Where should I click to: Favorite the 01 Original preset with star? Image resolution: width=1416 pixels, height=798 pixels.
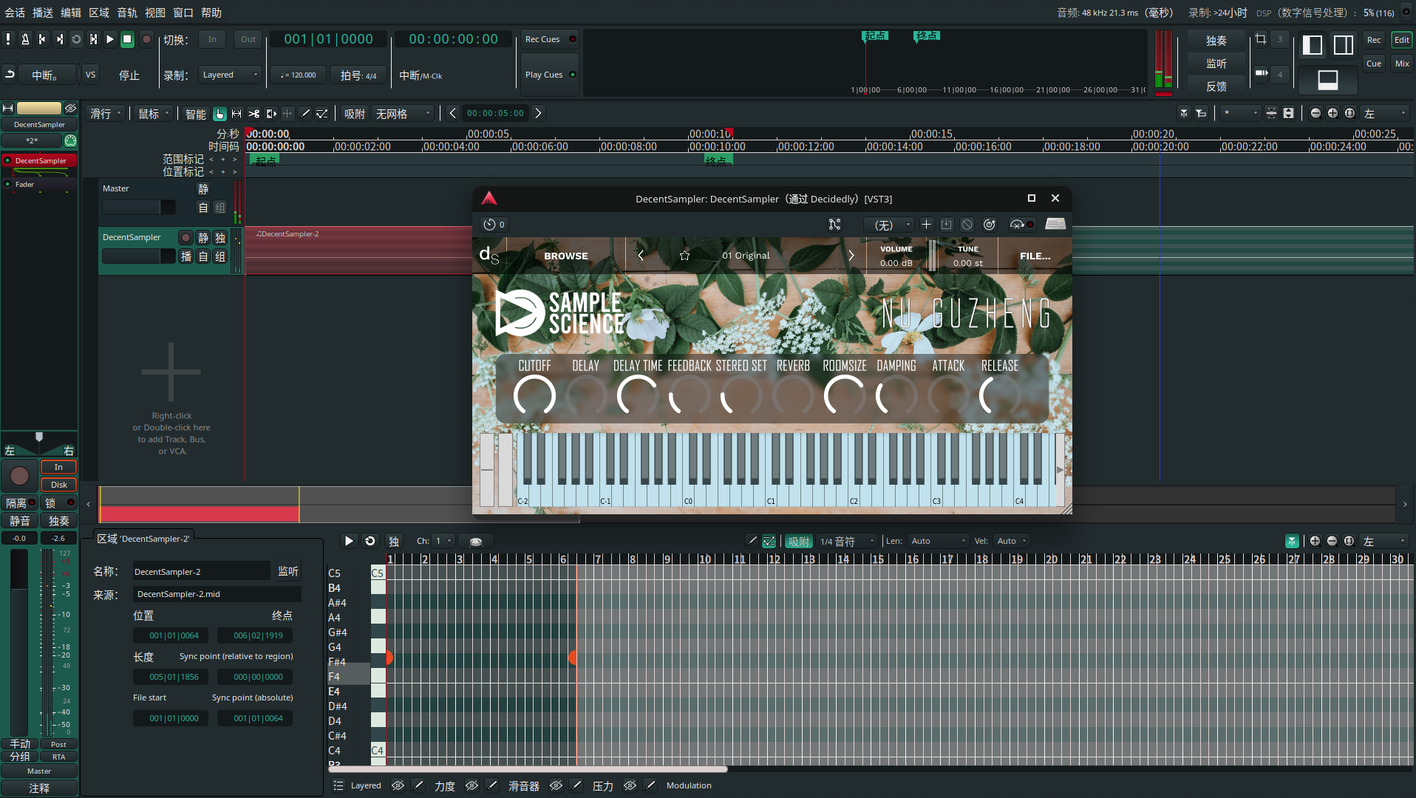685,256
